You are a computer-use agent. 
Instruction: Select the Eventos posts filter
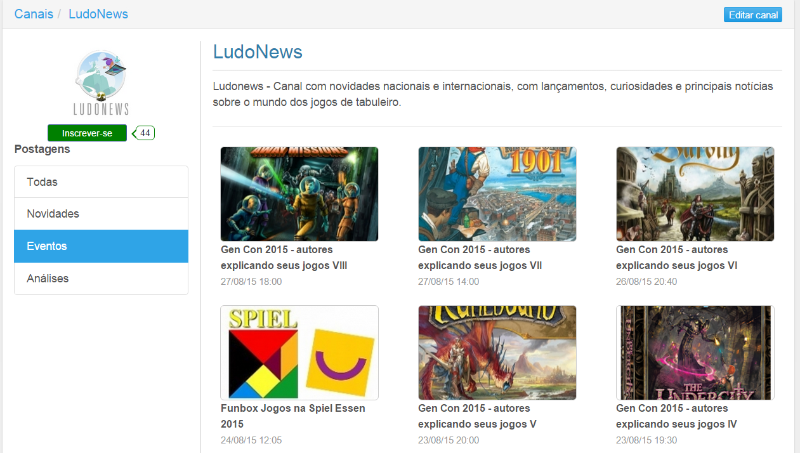(x=101, y=246)
